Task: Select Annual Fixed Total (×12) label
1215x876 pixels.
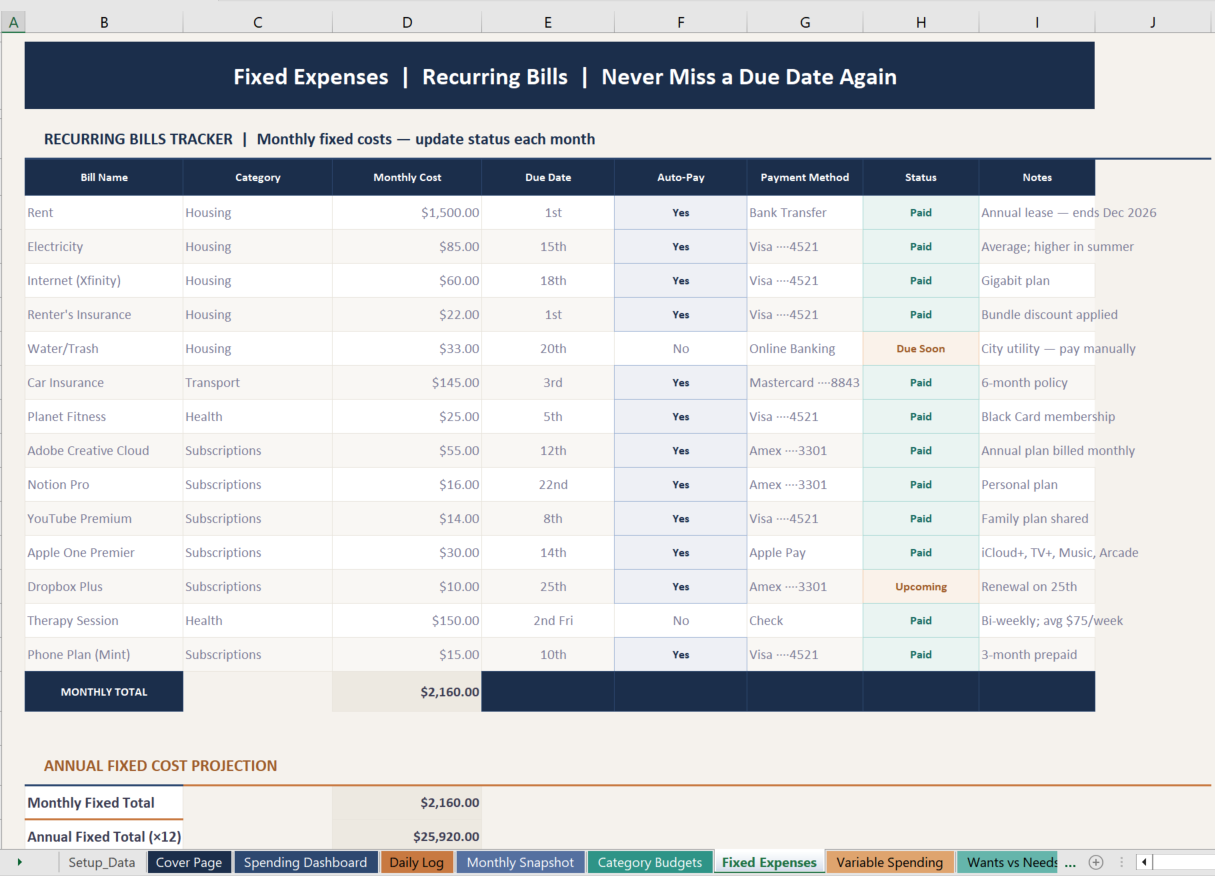Action: [104, 837]
